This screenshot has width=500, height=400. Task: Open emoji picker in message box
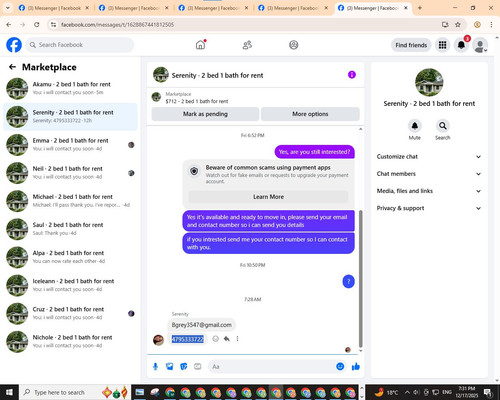point(340,367)
